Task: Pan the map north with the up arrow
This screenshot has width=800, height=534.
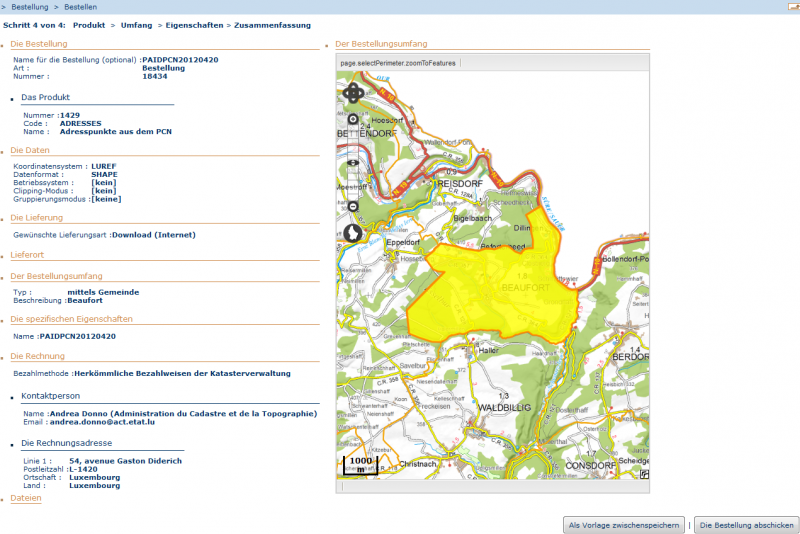Action: click(353, 87)
